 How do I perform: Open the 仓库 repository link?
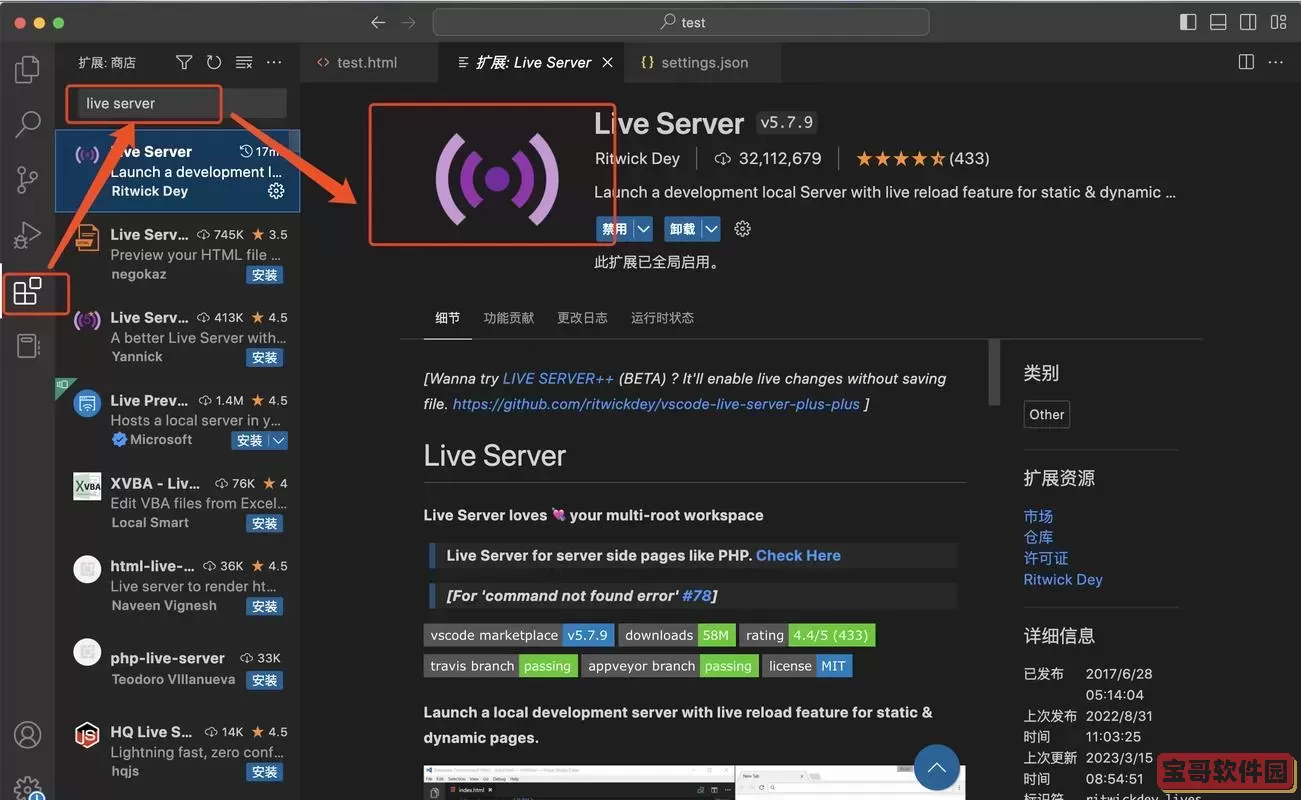(1038, 537)
